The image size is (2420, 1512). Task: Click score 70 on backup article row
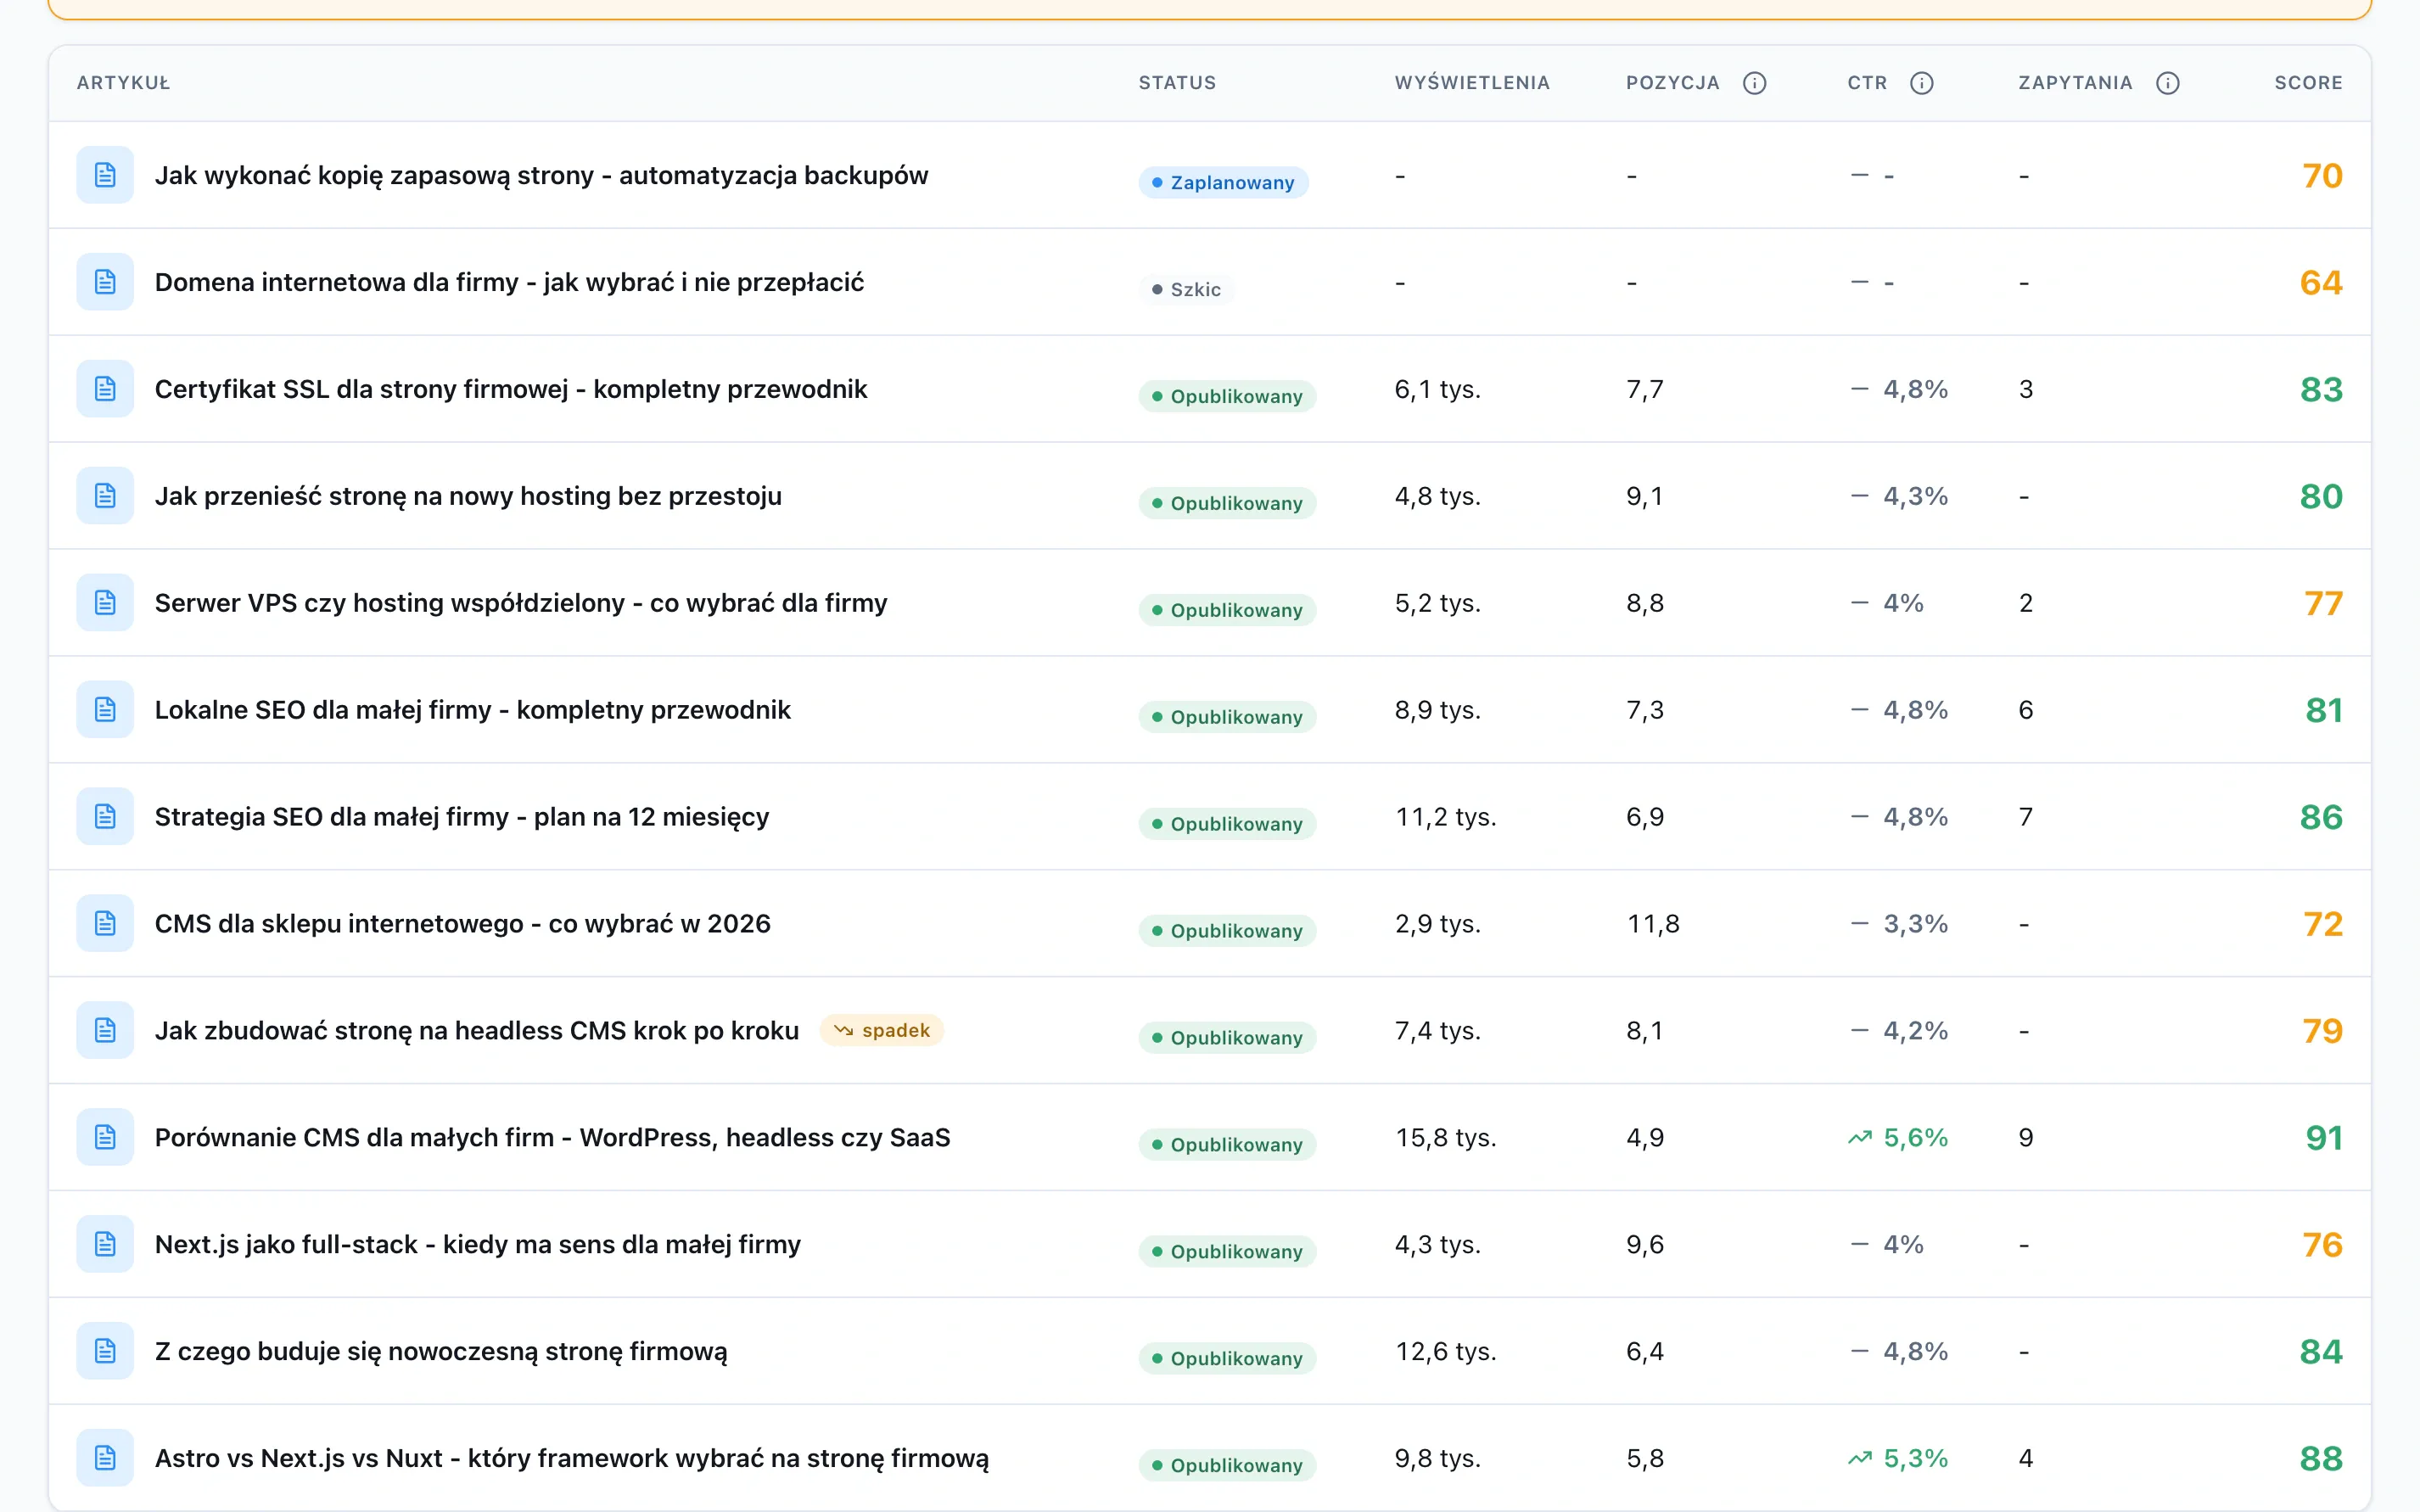[2322, 175]
